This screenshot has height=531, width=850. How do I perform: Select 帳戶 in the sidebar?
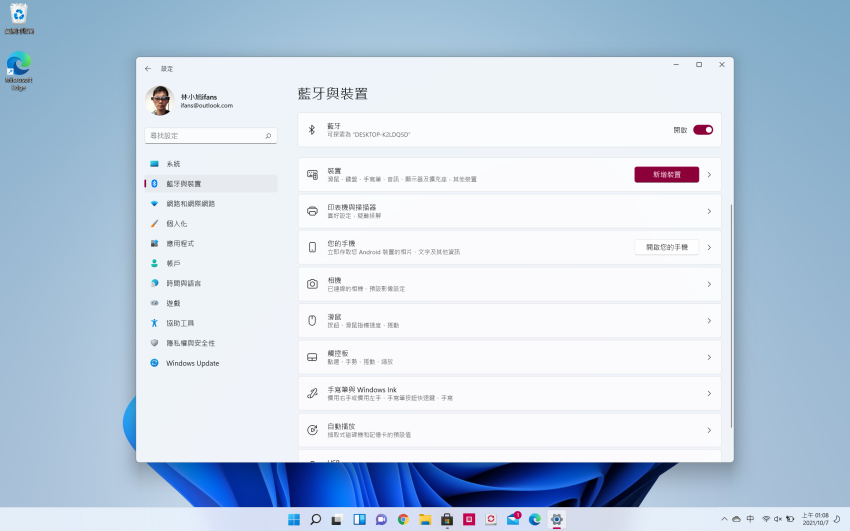pyautogui.click(x=211, y=263)
